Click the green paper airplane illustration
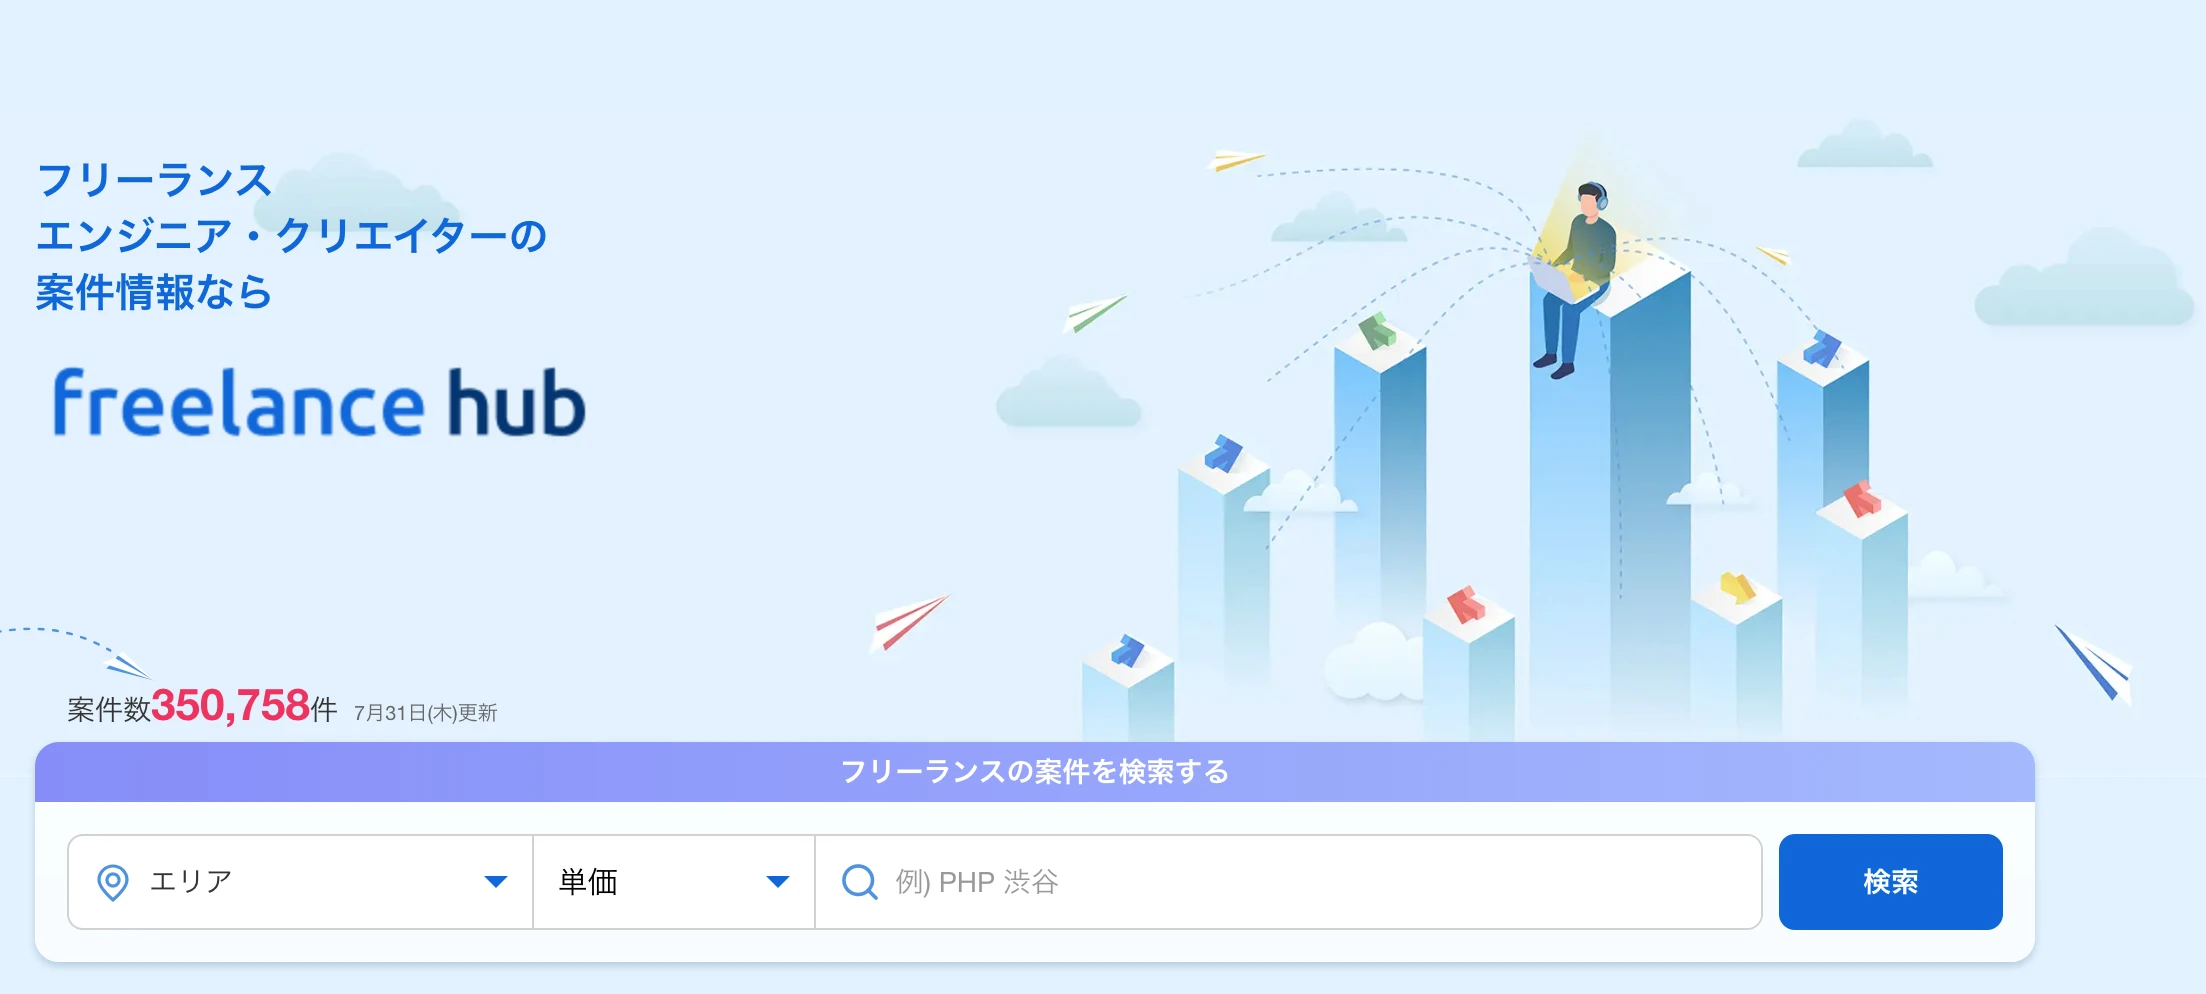This screenshot has height=994, width=2206. click(x=1095, y=312)
